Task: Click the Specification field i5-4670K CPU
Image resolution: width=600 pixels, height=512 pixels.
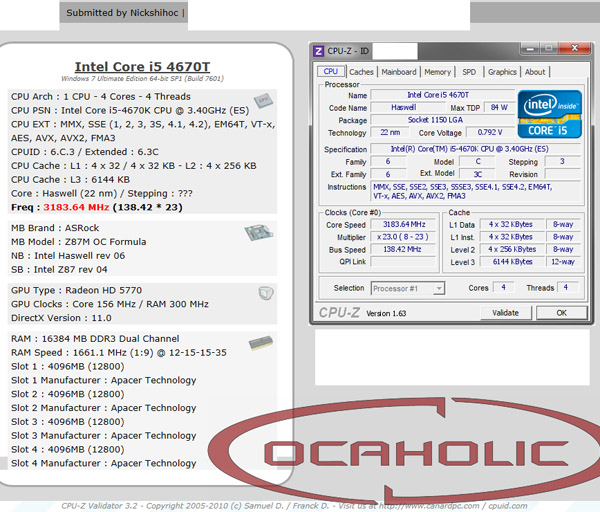Action: 476,149
